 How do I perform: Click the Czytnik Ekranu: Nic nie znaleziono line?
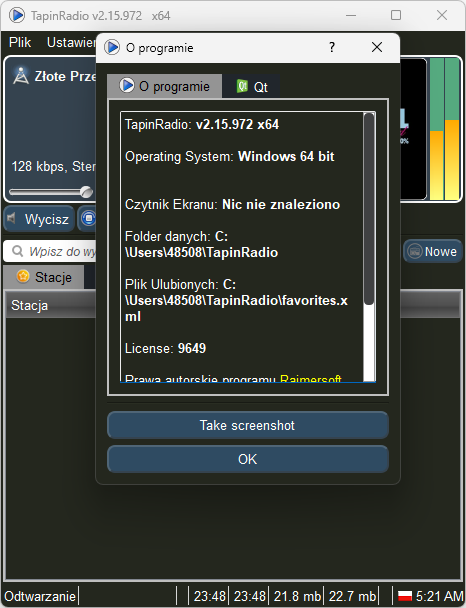click(232, 204)
